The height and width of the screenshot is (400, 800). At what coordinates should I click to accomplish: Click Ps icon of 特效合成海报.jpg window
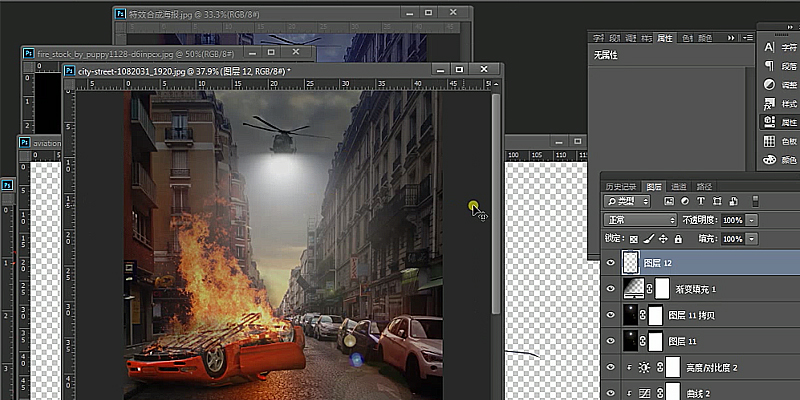[x=120, y=14]
